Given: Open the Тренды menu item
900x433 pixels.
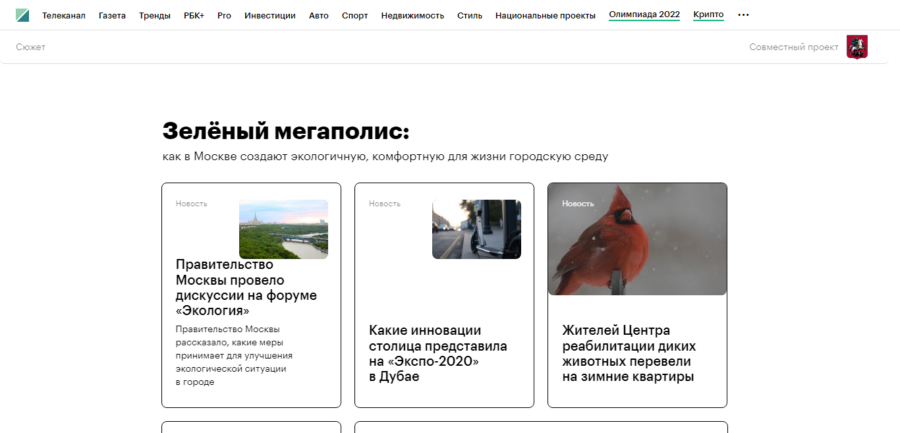Looking at the screenshot, I should tap(154, 16).
